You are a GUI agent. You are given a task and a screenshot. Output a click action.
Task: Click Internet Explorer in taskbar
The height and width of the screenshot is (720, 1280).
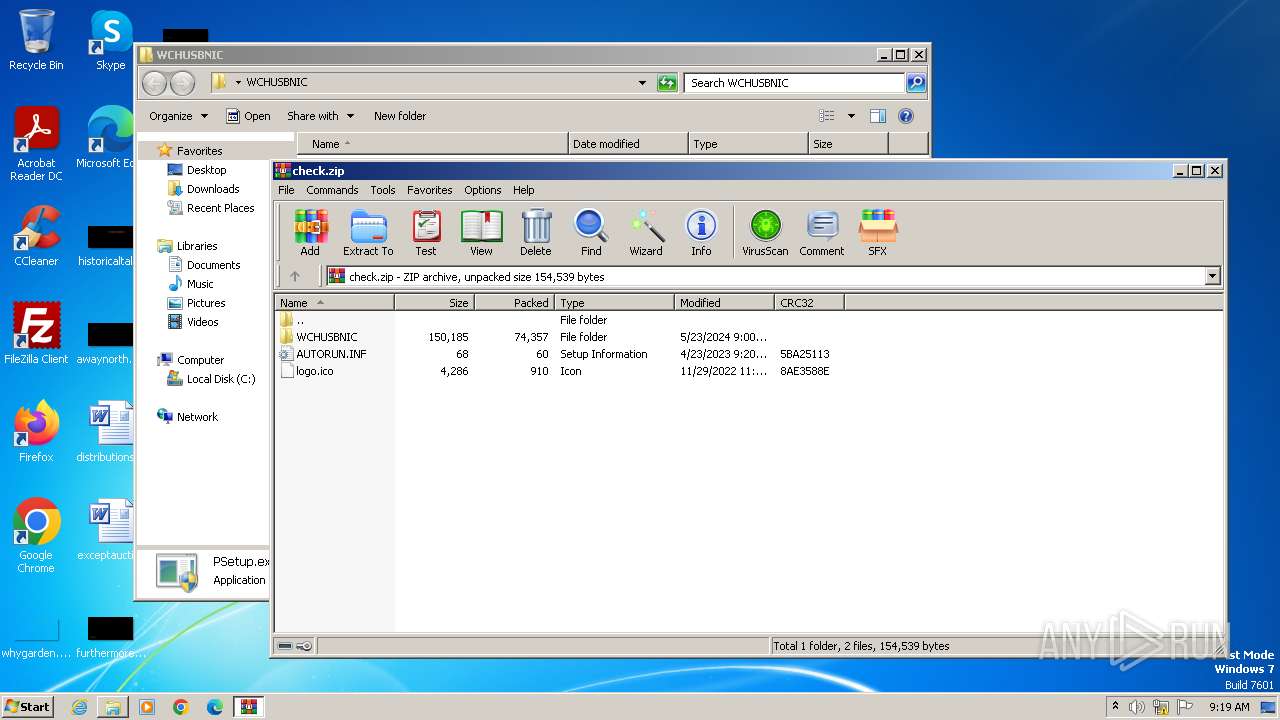point(79,707)
